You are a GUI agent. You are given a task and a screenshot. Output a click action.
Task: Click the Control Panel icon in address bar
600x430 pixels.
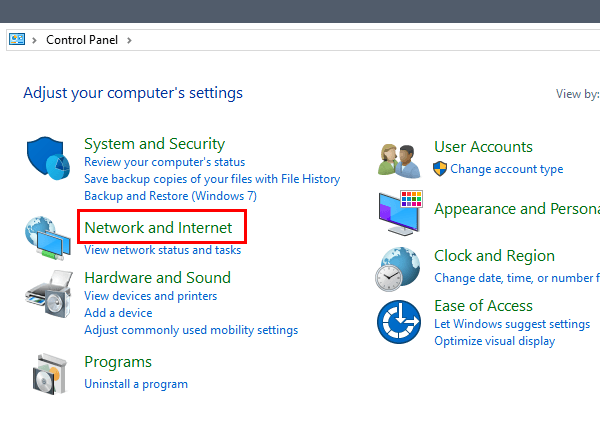point(17,39)
